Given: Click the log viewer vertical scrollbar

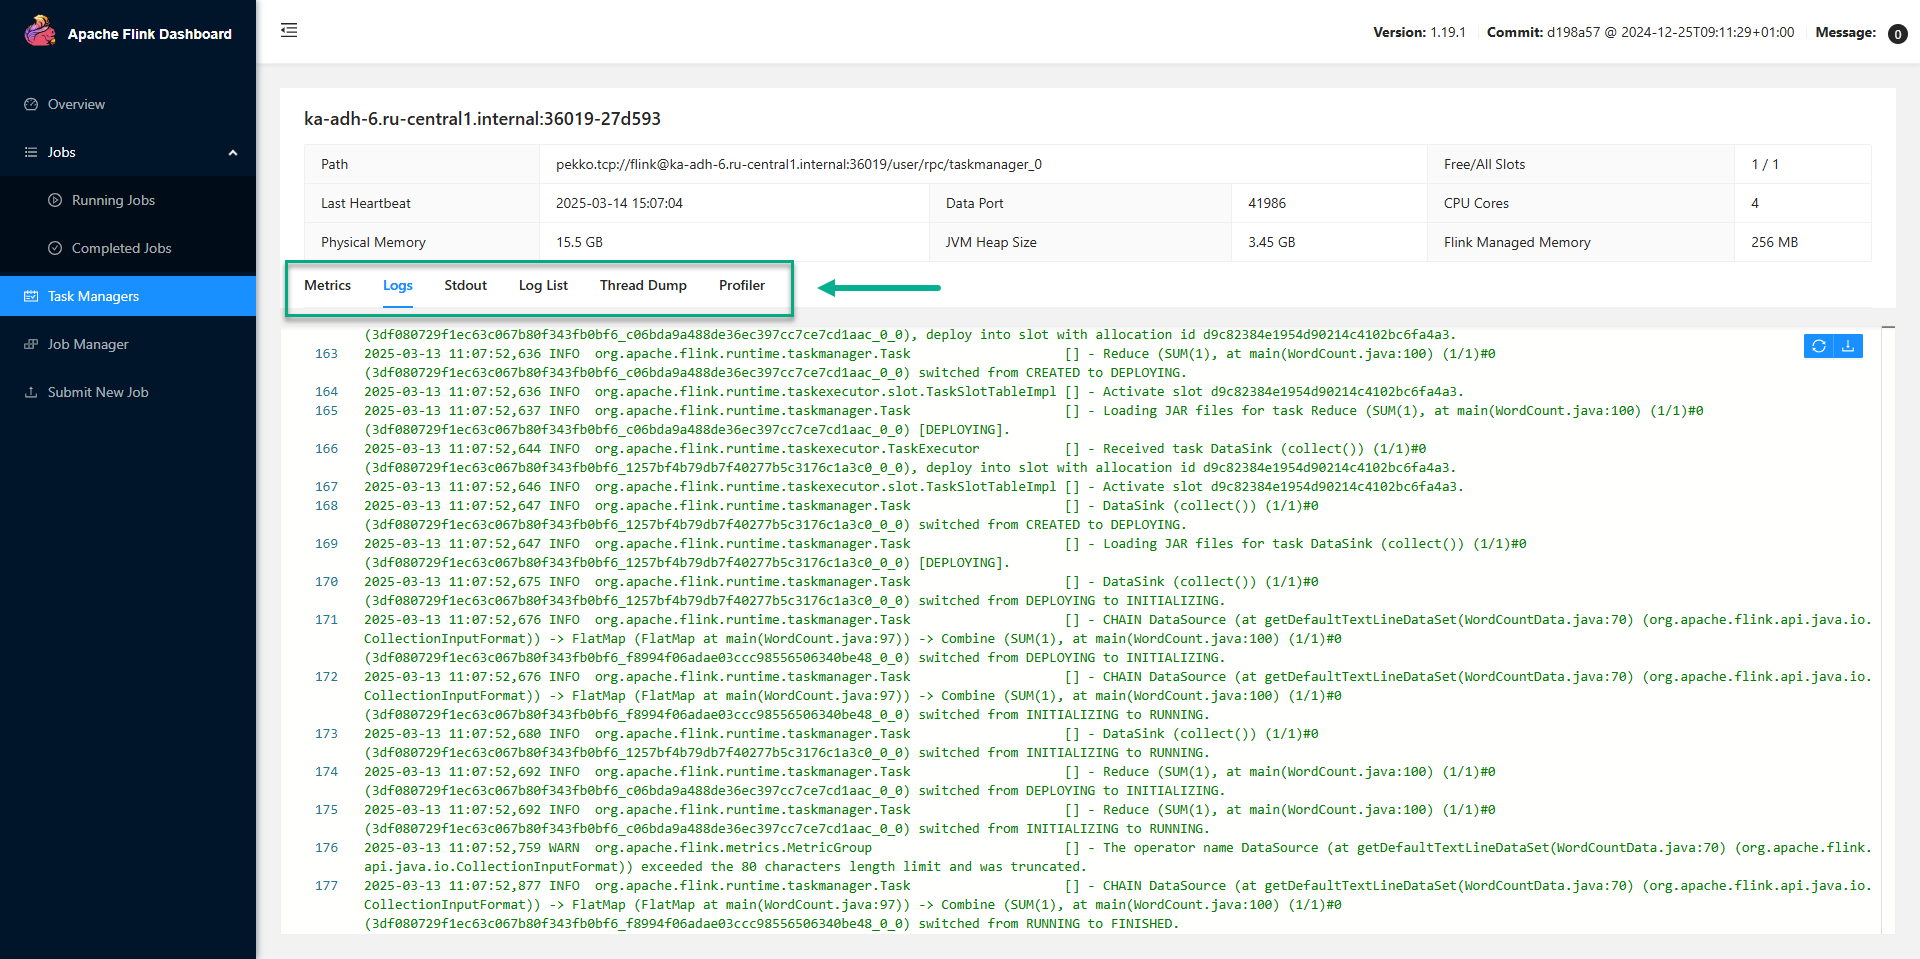Looking at the screenshot, I should point(1888,630).
